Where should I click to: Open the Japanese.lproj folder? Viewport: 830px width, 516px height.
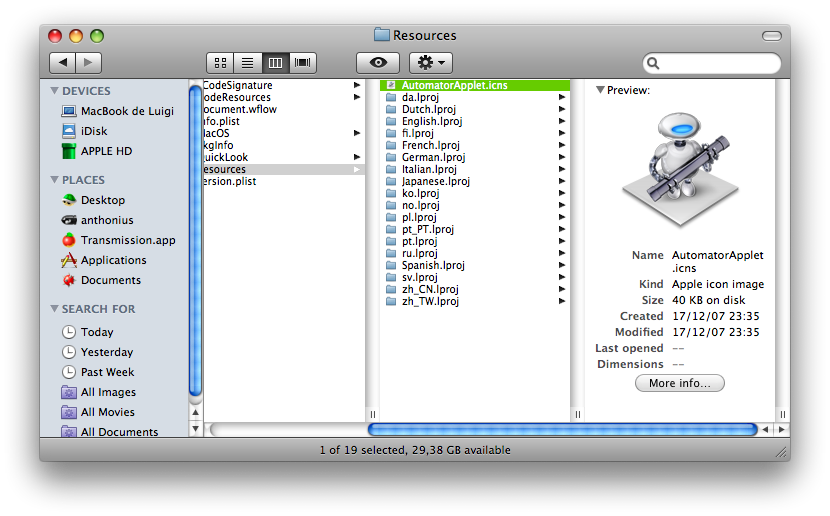point(475,181)
